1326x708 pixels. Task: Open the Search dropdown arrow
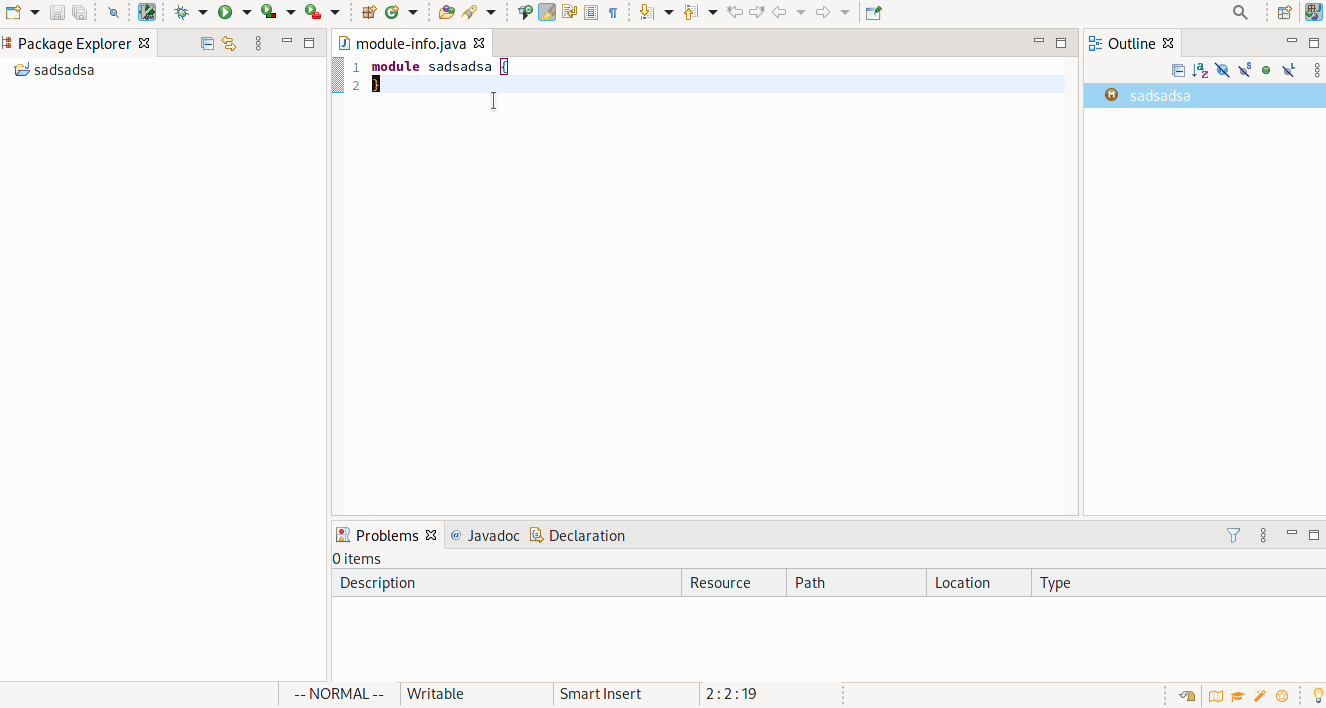click(491, 12)
